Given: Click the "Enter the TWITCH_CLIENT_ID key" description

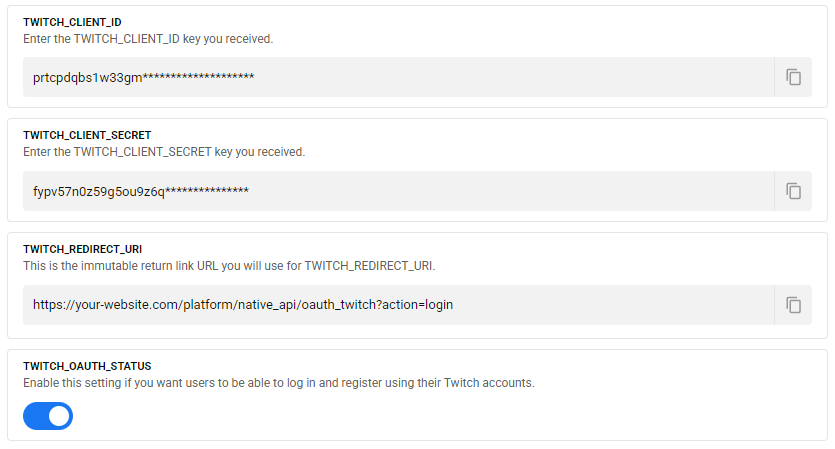Looking at the screenshot, I should pyautogui.click(x=147, y=39).
